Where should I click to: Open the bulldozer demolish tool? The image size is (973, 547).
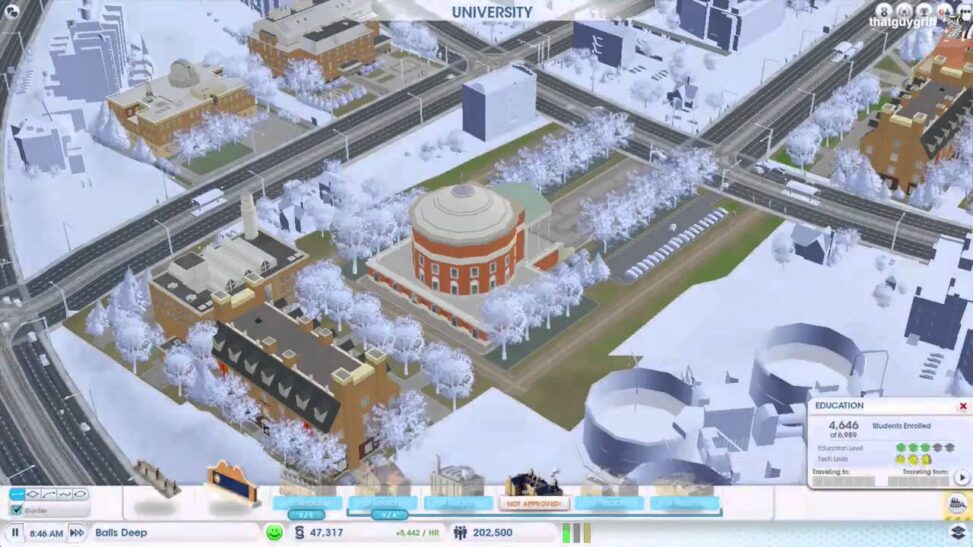pos(958,504)
